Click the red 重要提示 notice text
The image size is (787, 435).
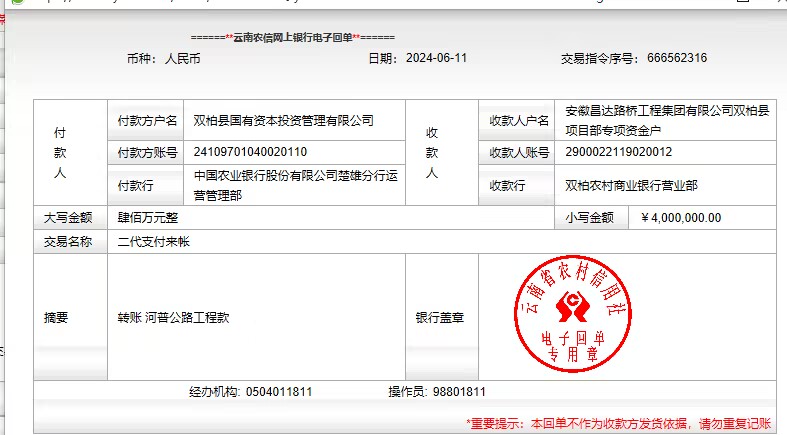[x=620, y=423]
